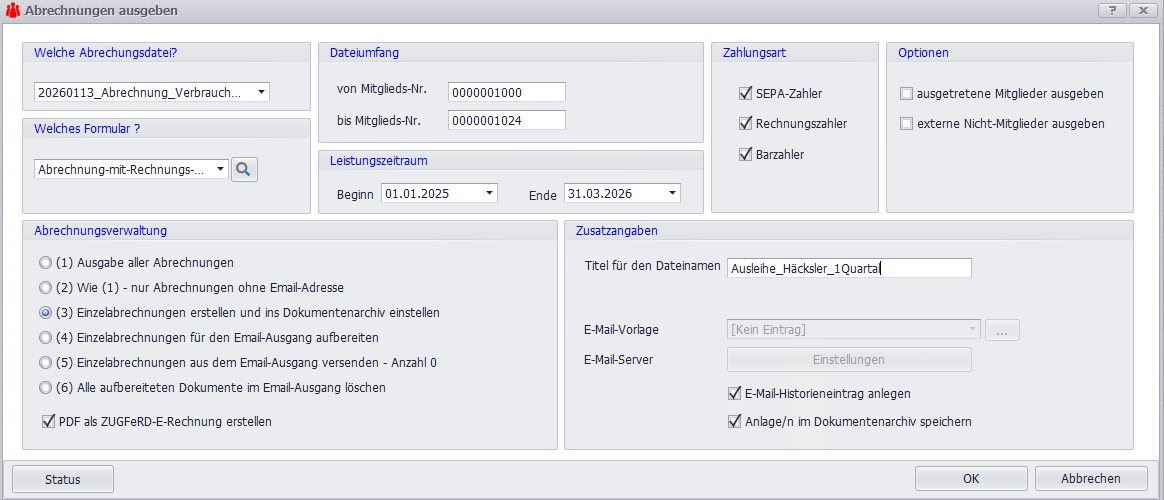Click the von Mitglieds-Nr. input field
The width and height of the screenshot is (1164, 500).
point(506,92)
